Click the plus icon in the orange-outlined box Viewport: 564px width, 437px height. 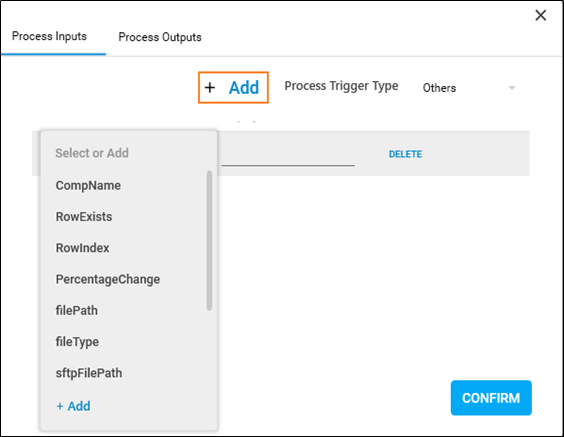click(210, 87)
